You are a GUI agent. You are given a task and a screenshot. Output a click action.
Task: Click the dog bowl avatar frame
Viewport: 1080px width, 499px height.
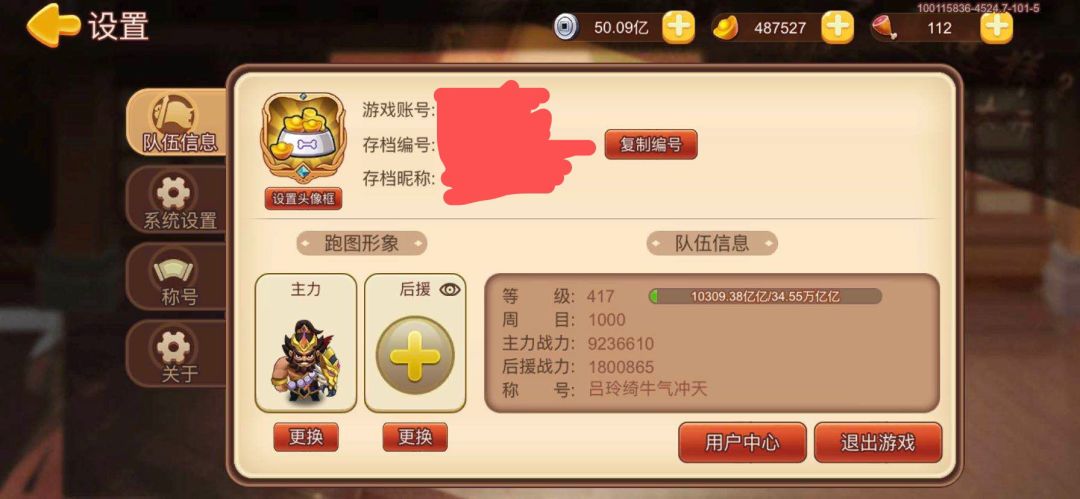pos(303,138)
